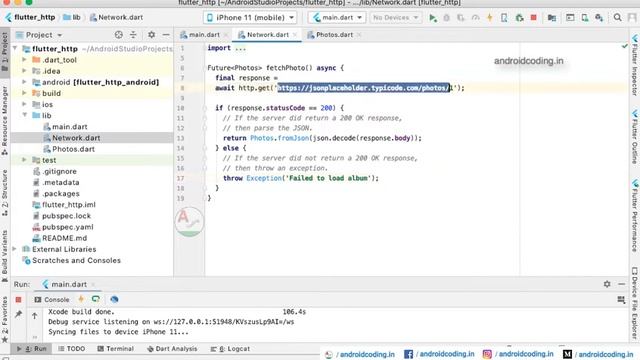Image resolution: width=640 pixels, height=360 pixels.
Task: Click the Profile gauge icon
Action: point(475,18)
